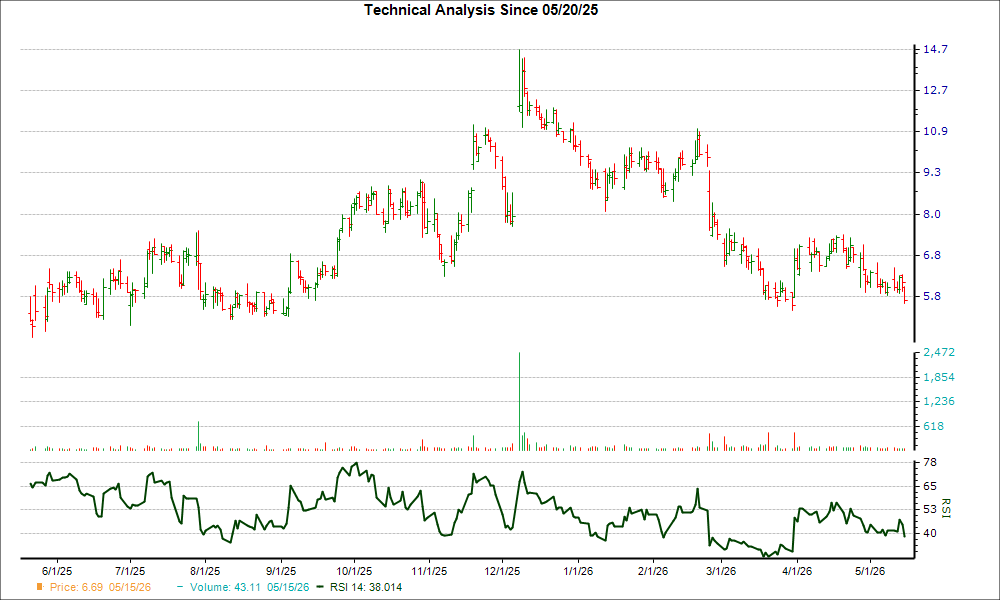Viewport: 1000px width, 600px height.
Task: Click the 4/1/26 date label
Action: (797, 571)
